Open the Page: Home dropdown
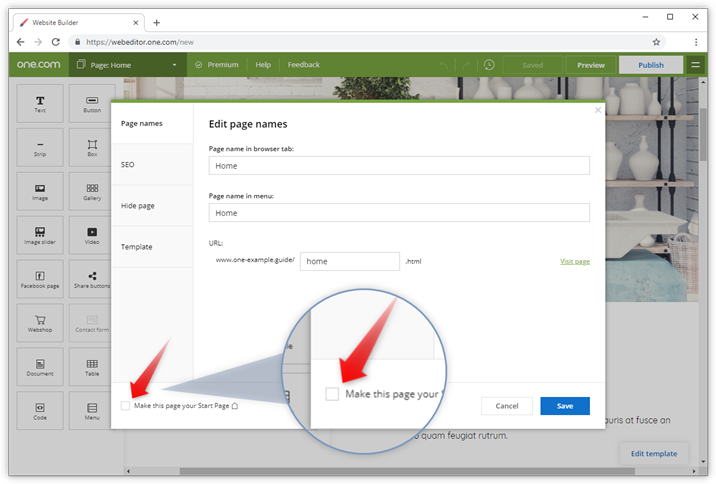Image resolution: width=716 pixels, height=484 pixels. 124,65
